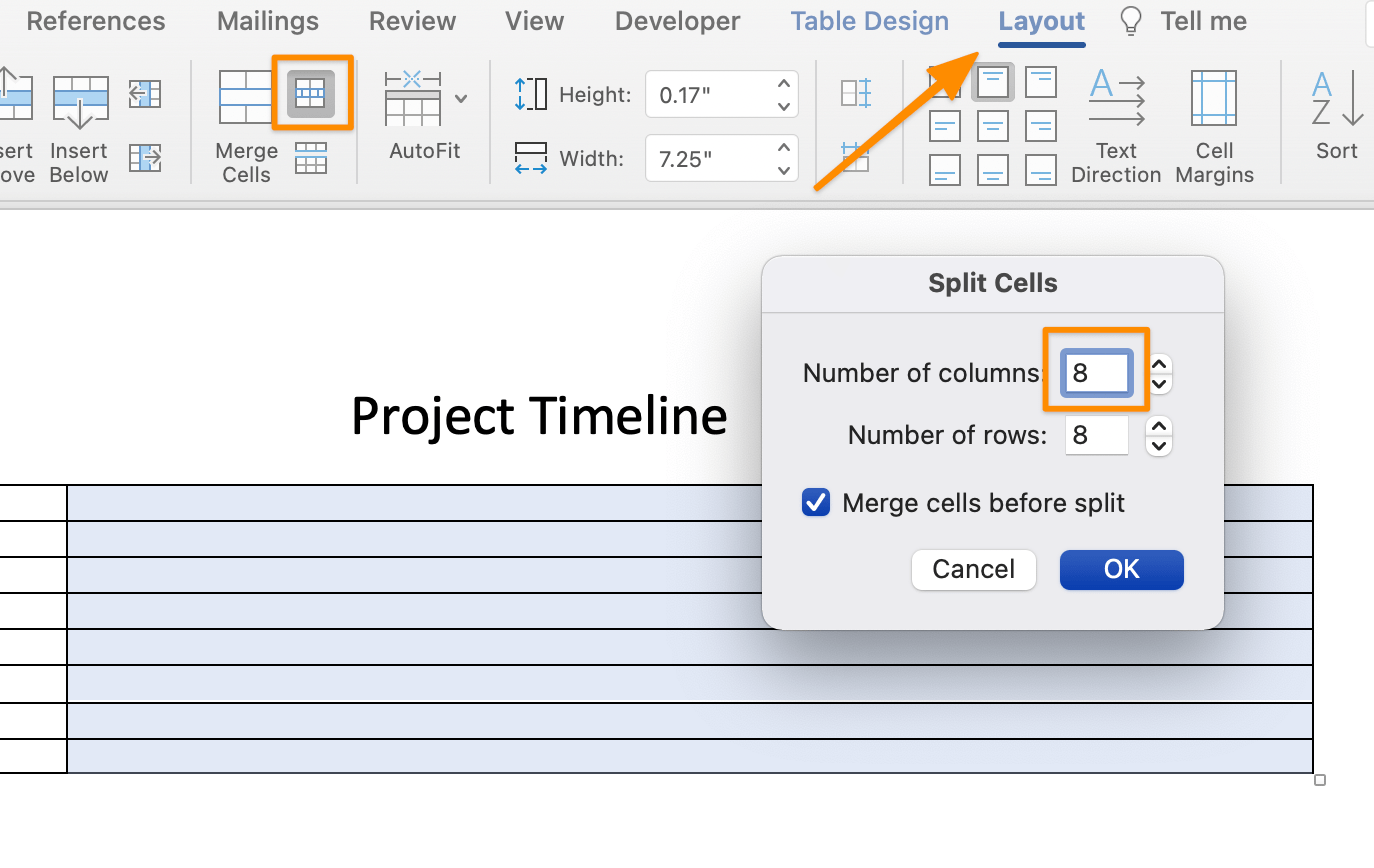
Task: Switch to the Table Design tab
Action: 870,21
